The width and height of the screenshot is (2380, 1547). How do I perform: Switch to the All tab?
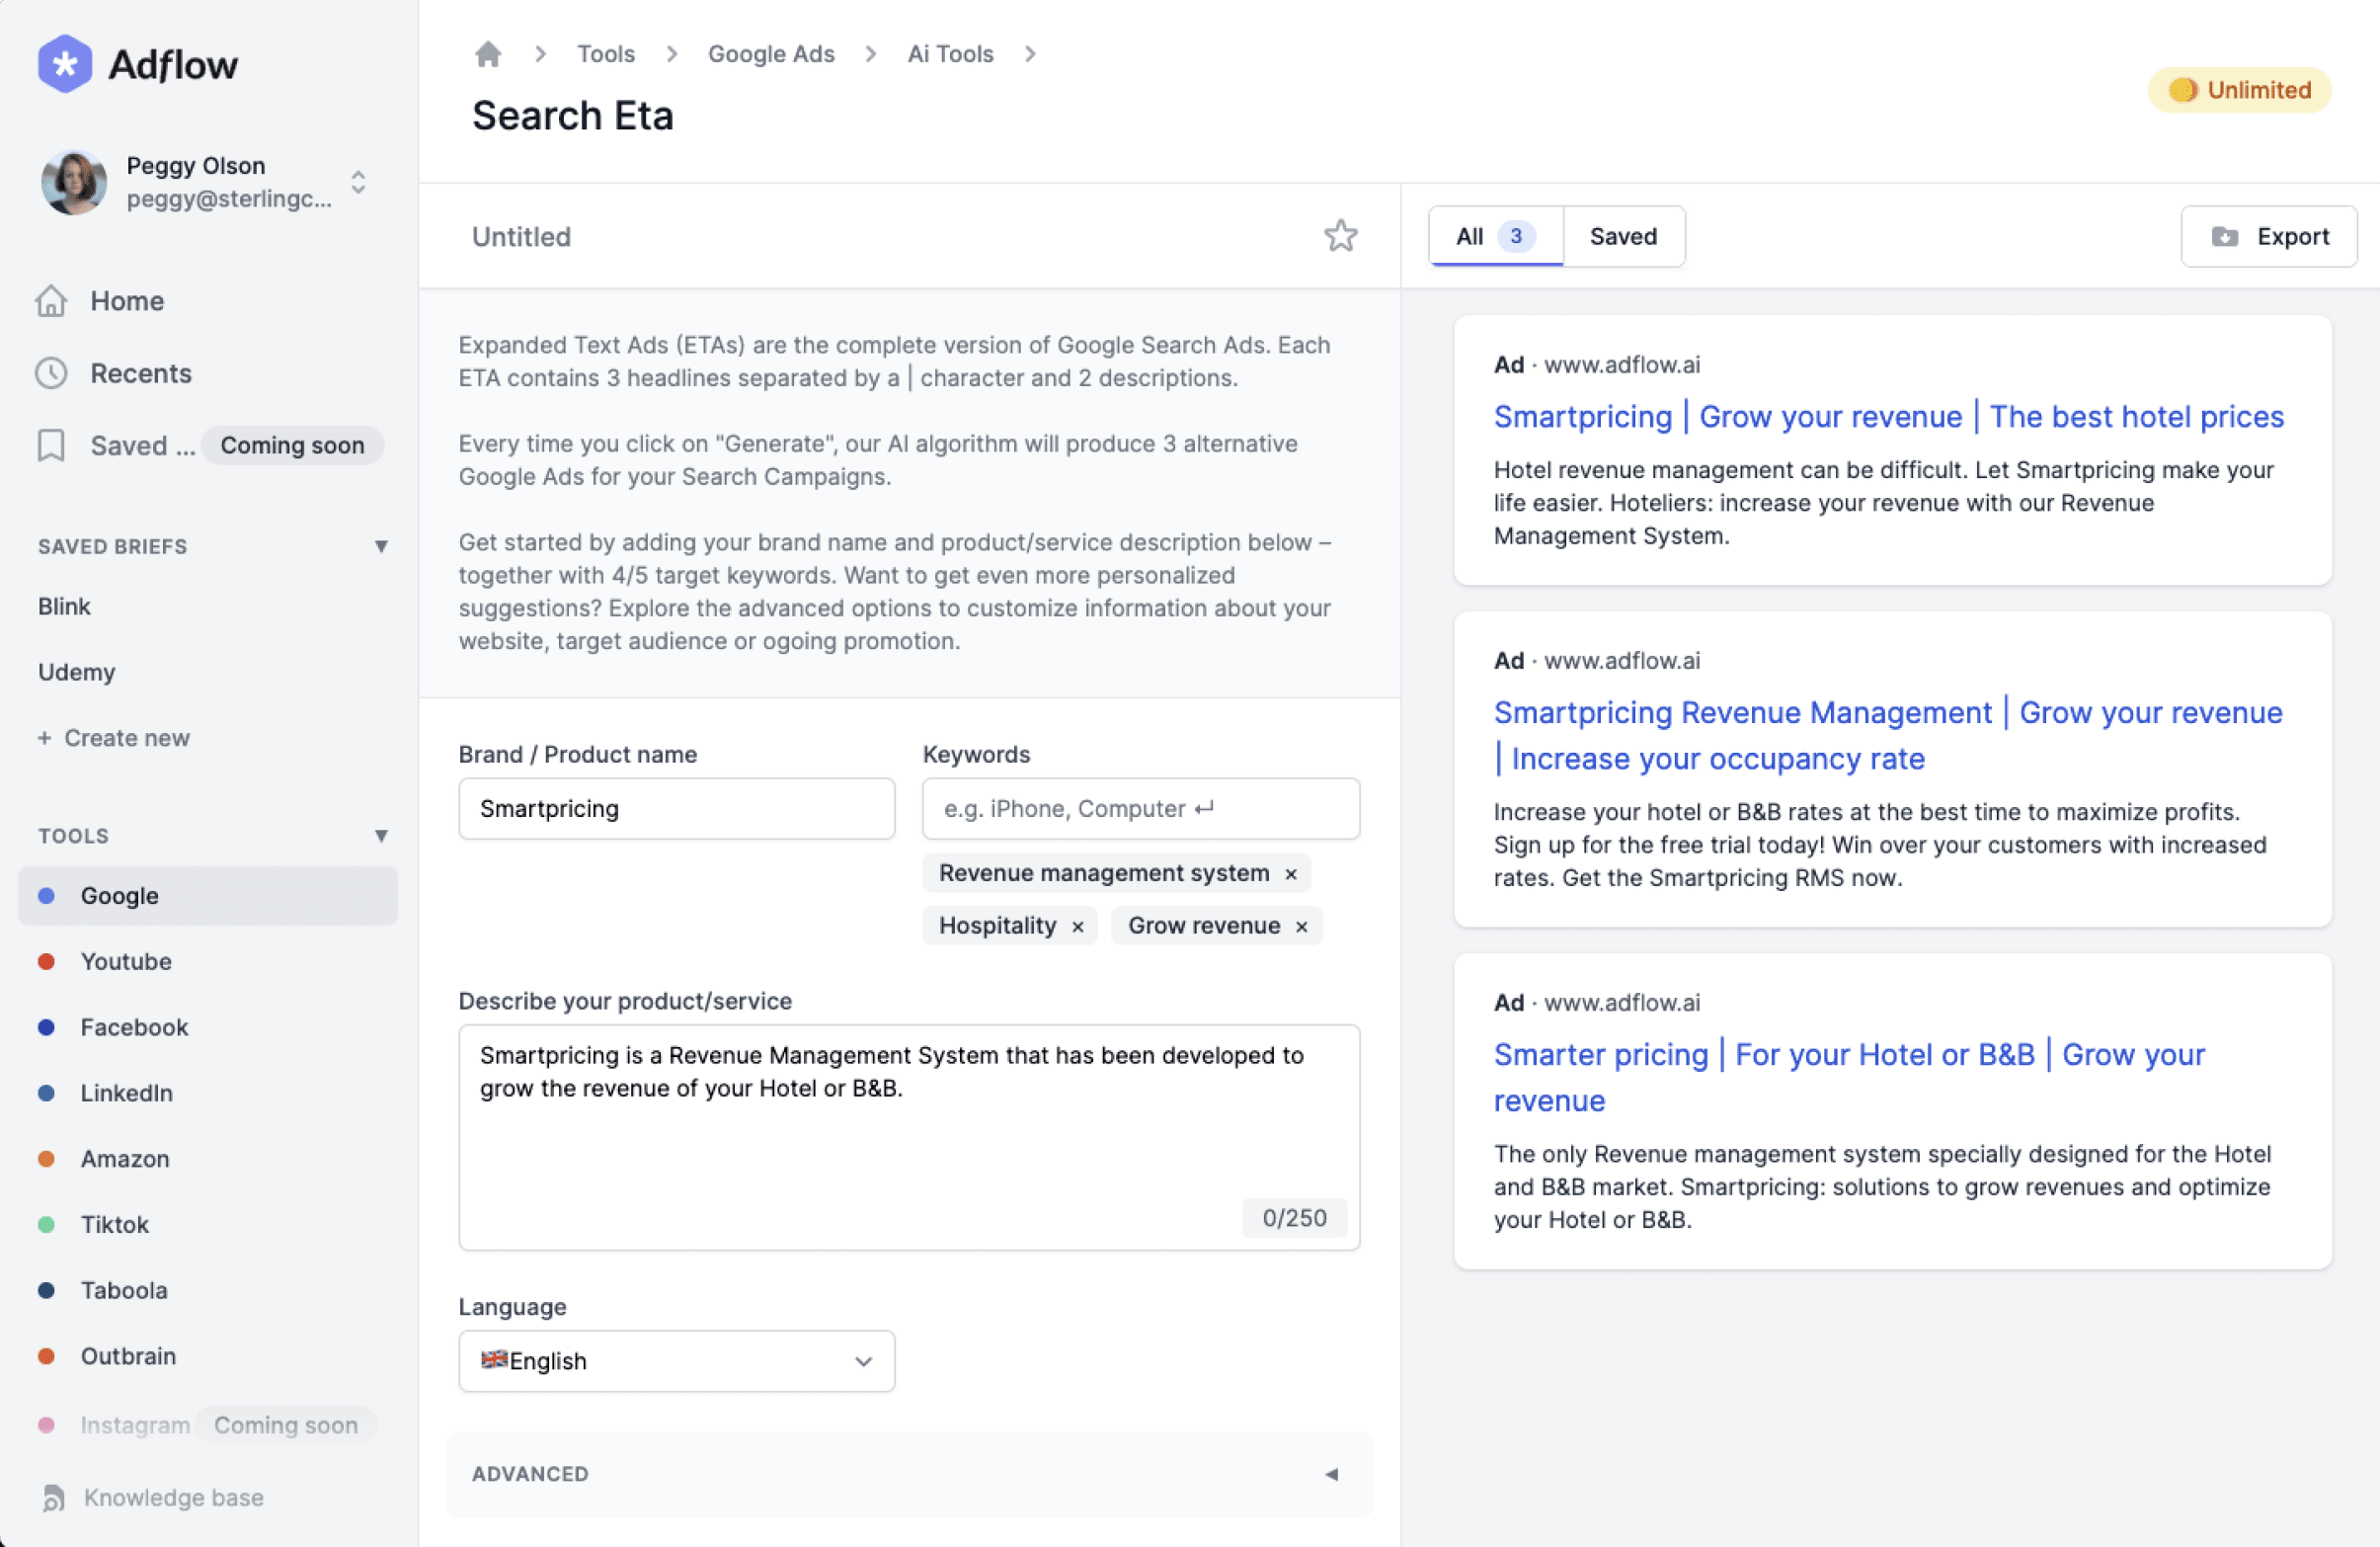click(1495, 236)
